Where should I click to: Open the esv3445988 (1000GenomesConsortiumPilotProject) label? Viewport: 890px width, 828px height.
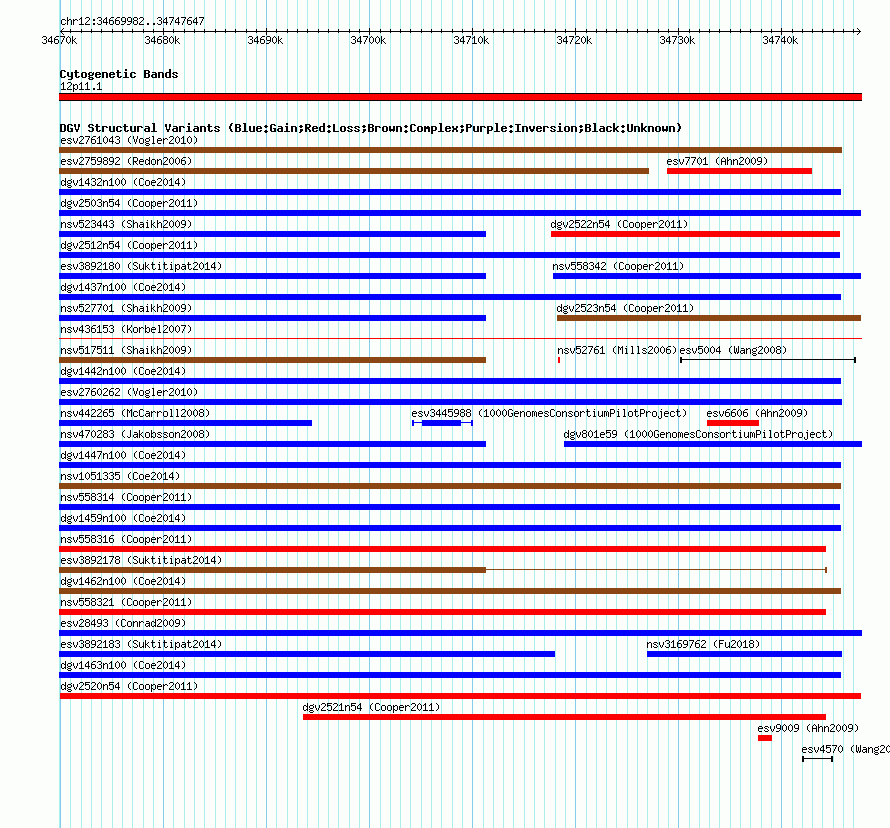[549, 413]
